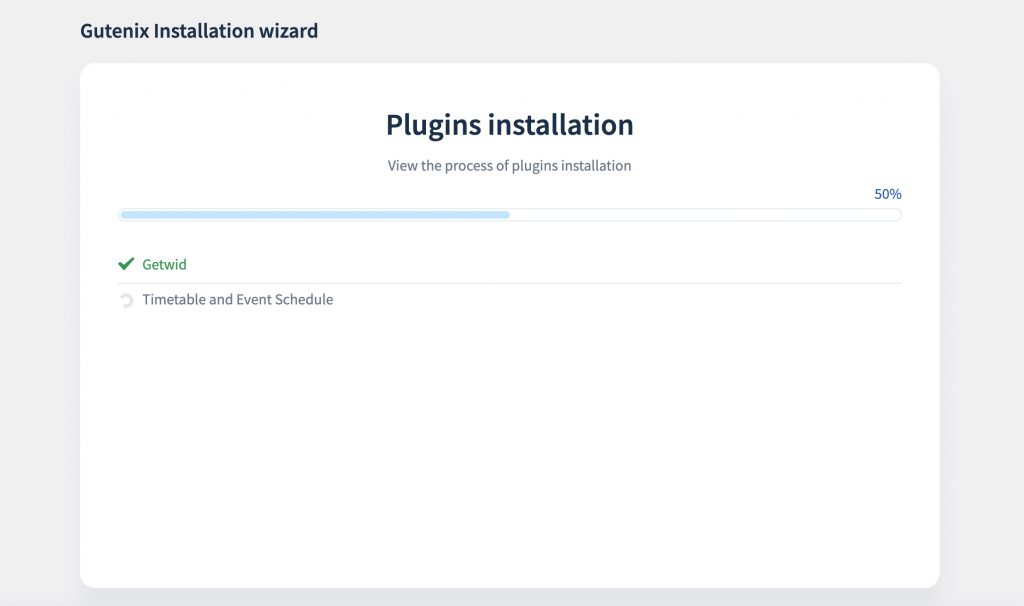The image size is (1024, 606).
Task: Click the green checkmark next to Getwid
Action: click(126, 264)
